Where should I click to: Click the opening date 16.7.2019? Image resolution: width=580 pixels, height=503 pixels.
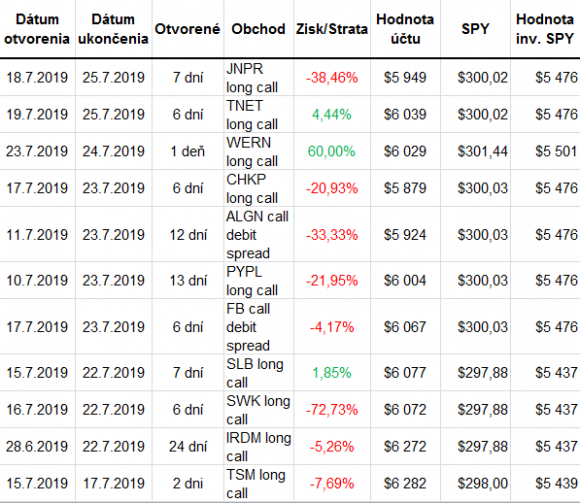37,410
